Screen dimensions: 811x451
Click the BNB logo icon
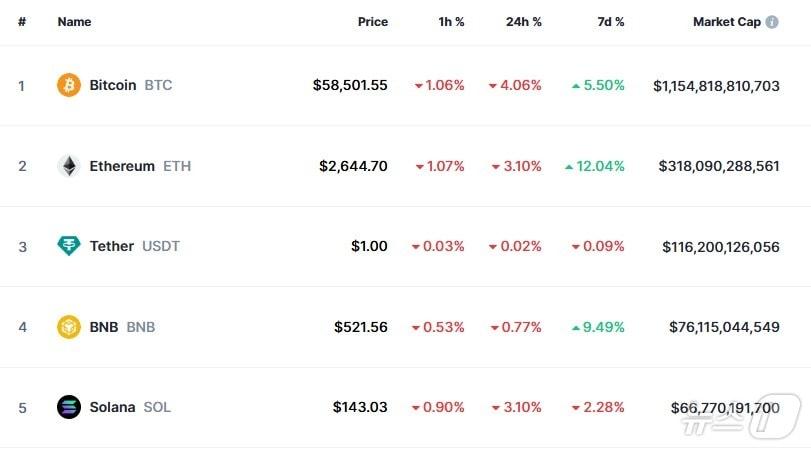[68, 327]
